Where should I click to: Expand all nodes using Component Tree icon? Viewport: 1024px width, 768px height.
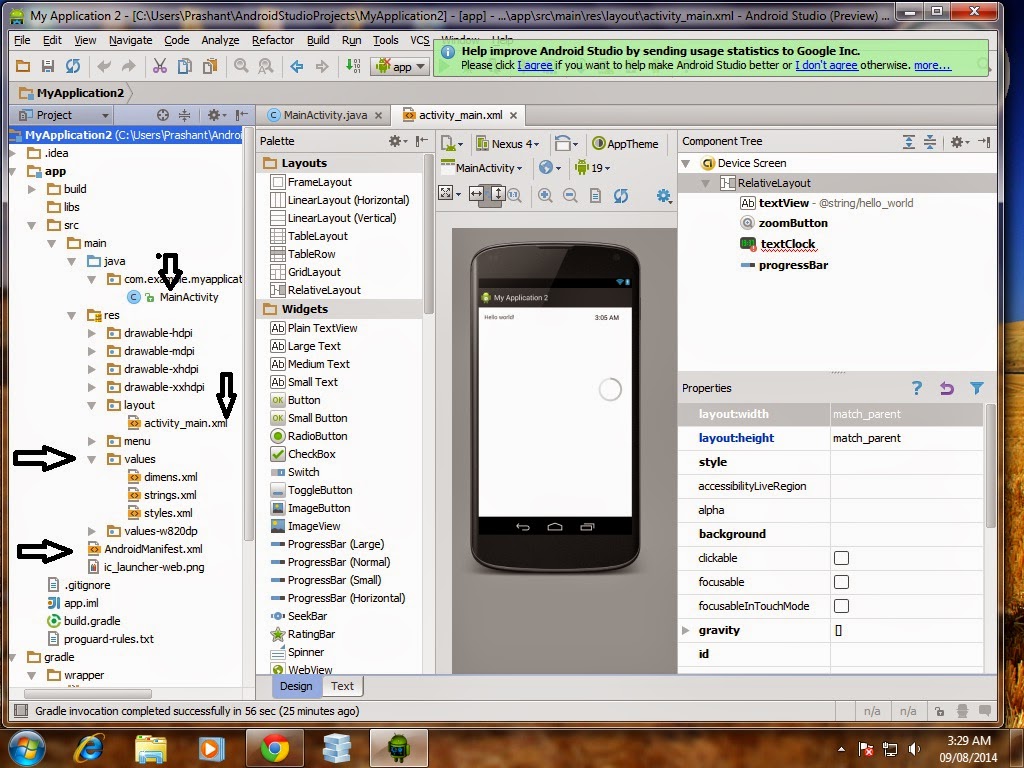(910, 142)
